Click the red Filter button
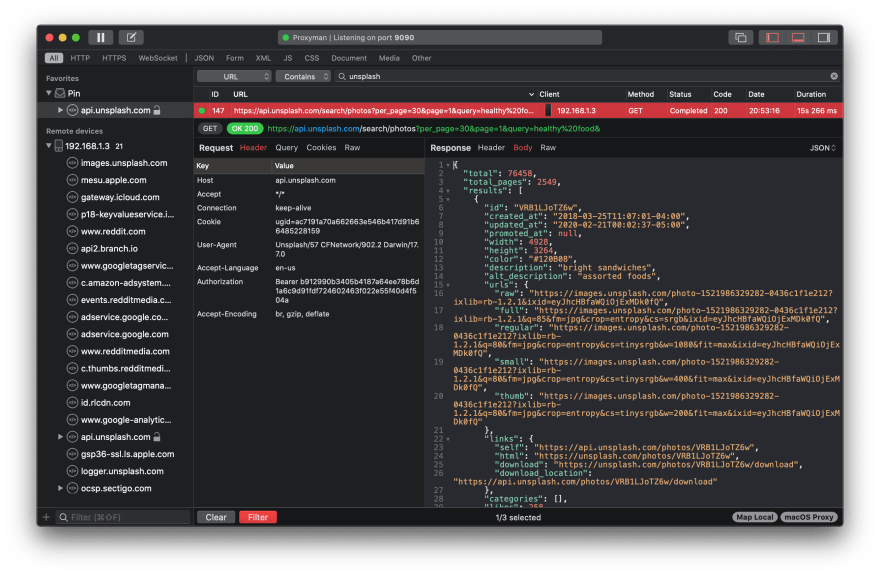 (x=258, y=517)
